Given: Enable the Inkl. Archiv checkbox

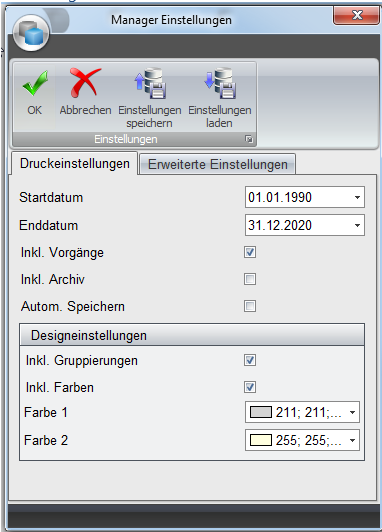Looking at the screenshot, I should pos(250,279).
